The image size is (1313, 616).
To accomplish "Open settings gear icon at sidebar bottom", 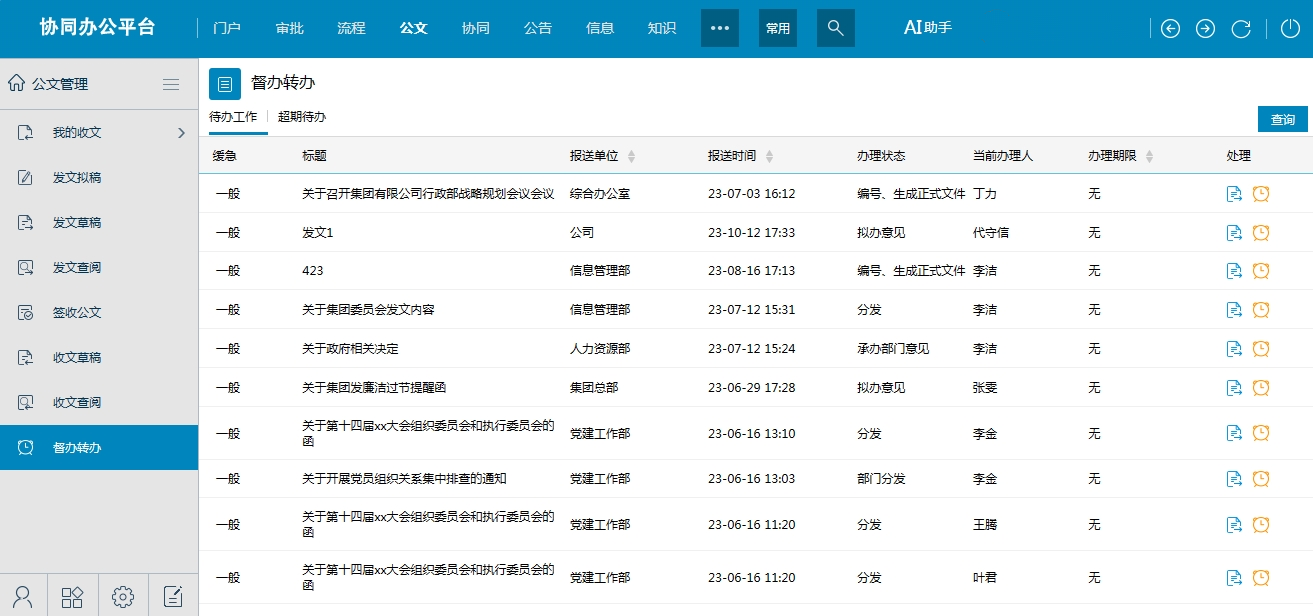I will (123, 597).
